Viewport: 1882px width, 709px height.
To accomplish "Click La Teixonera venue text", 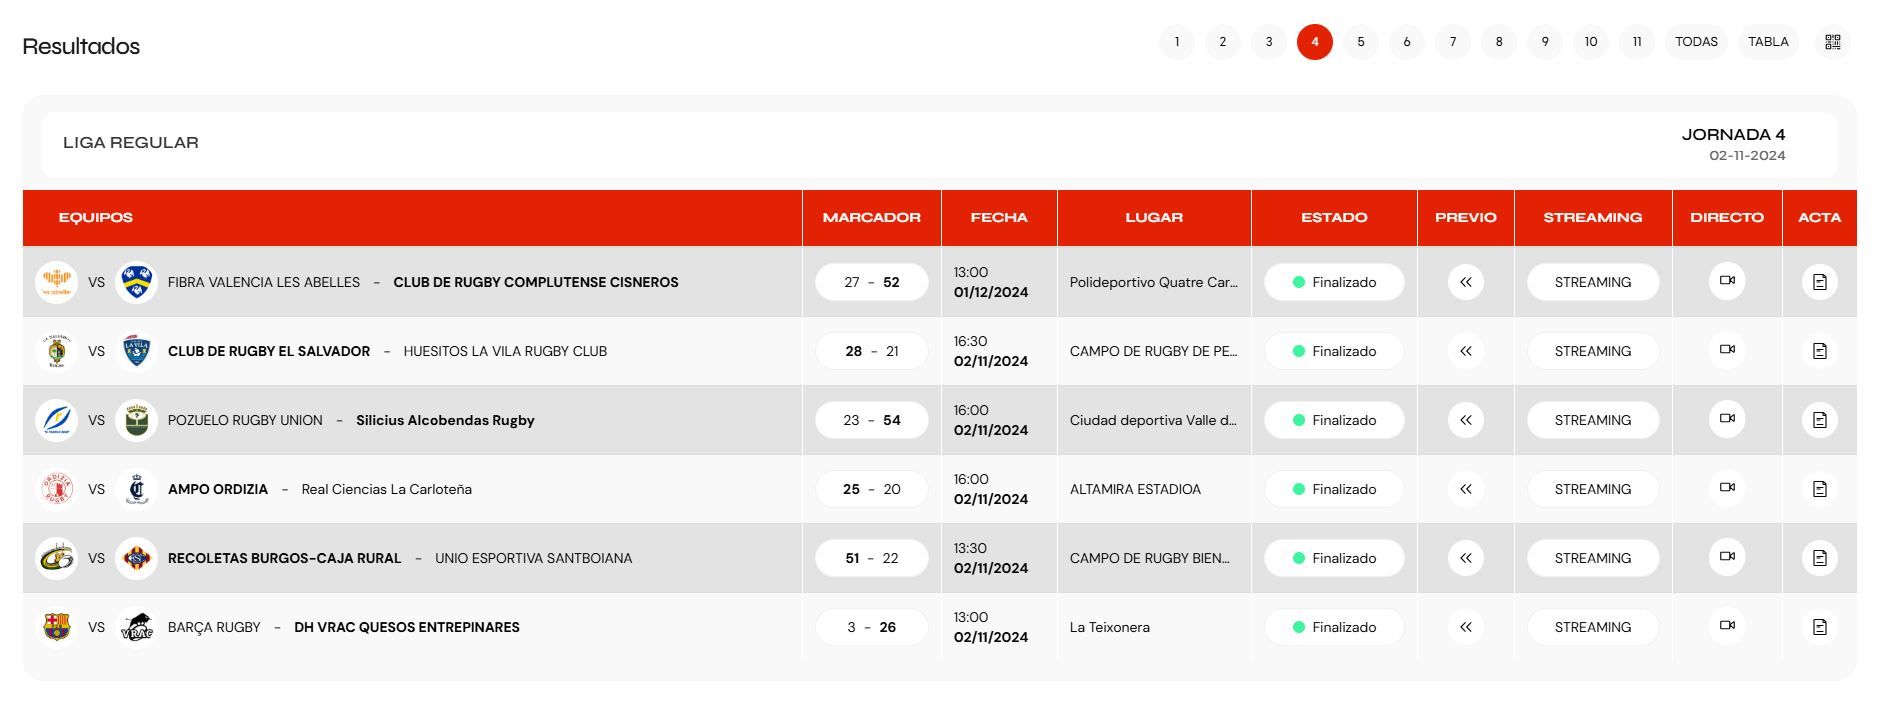I will click(x=1110, y=627).
